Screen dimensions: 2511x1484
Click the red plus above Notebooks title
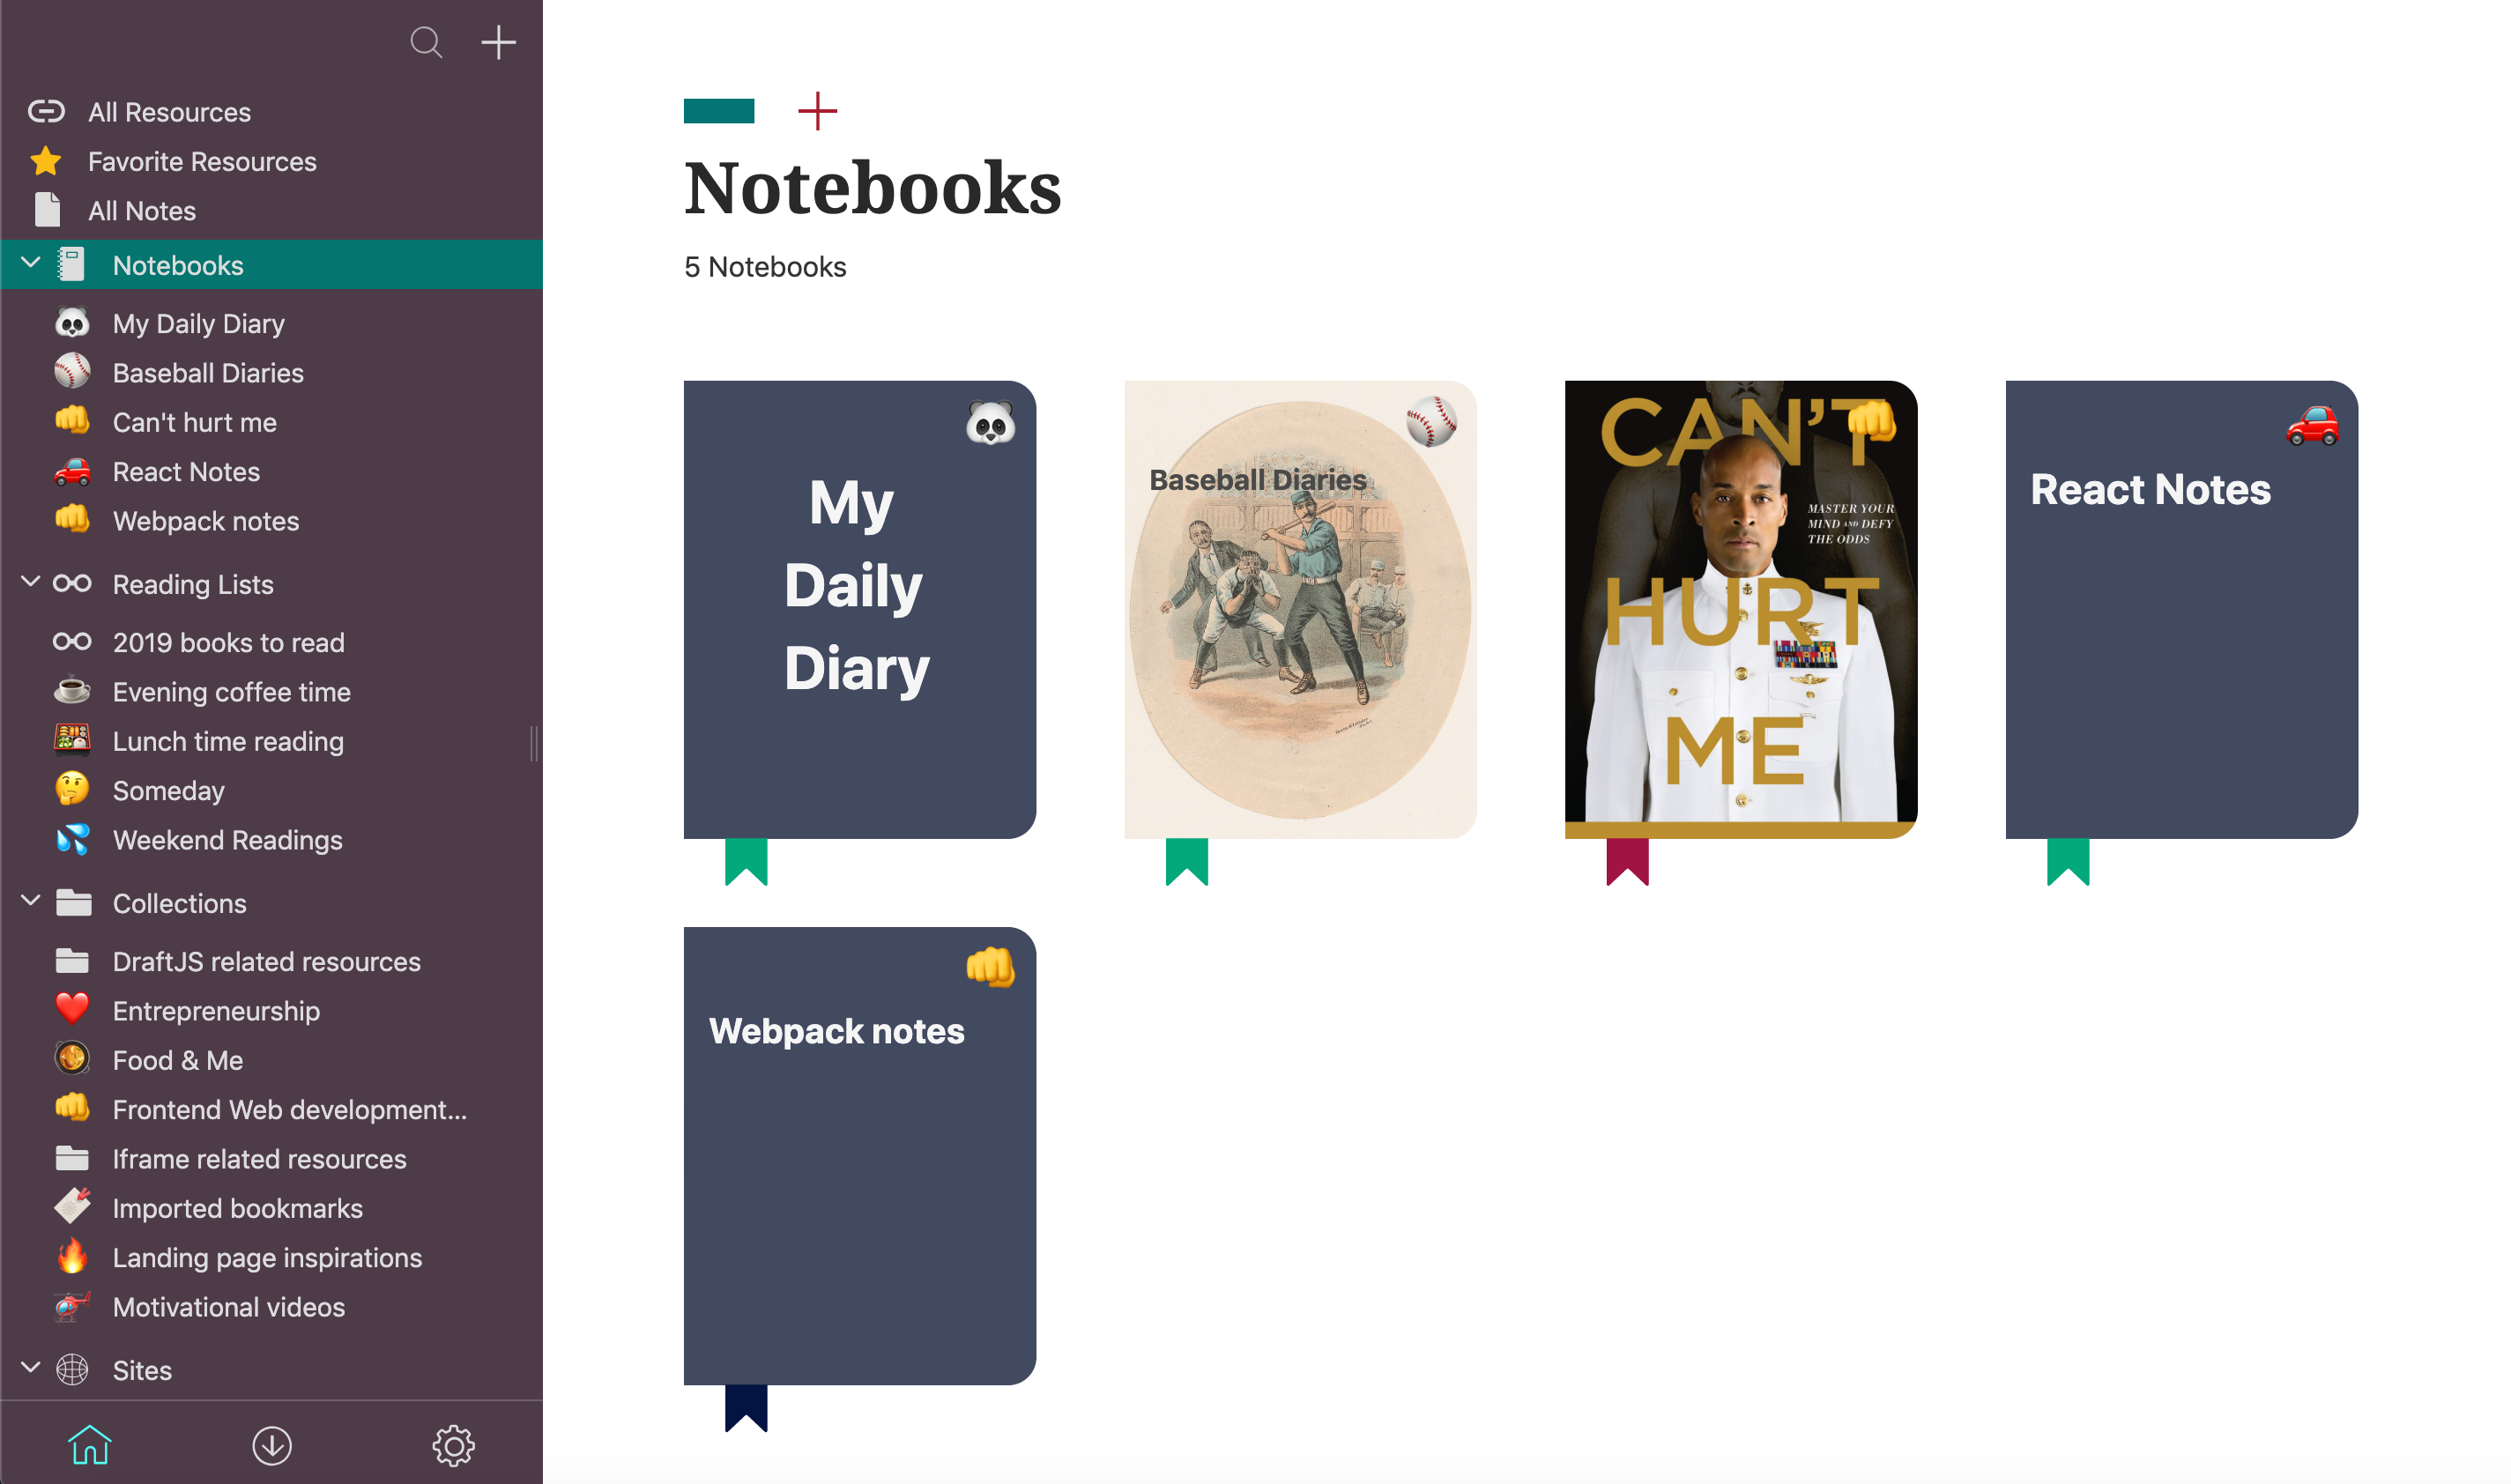(817, 111)
